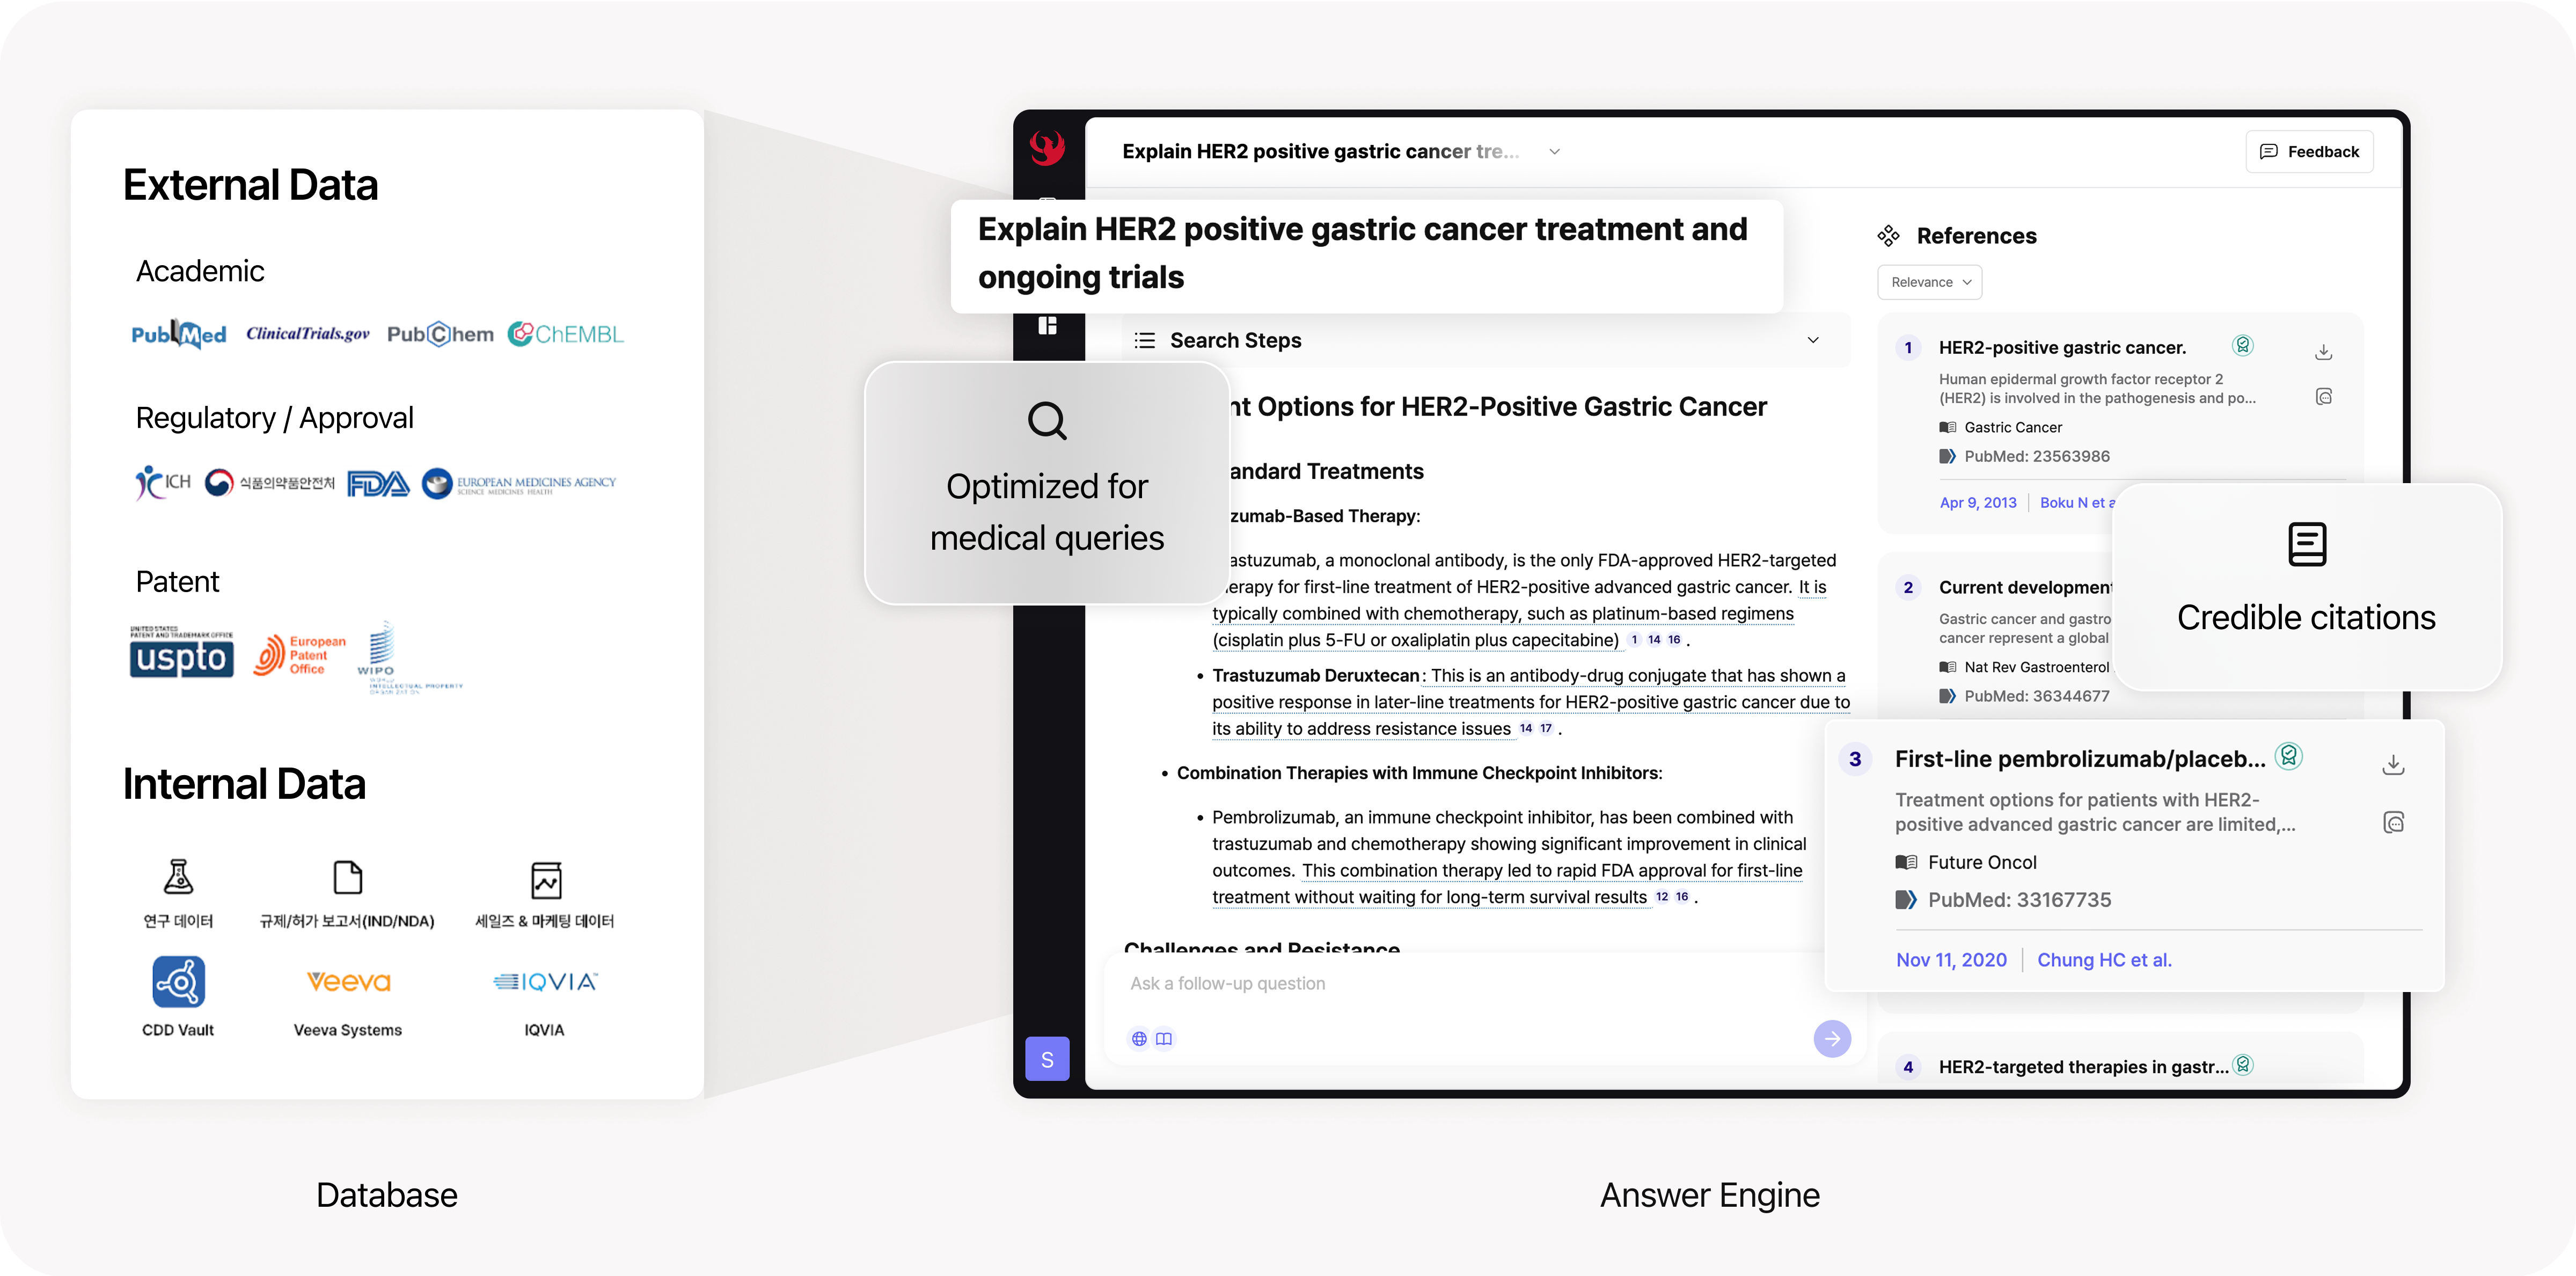Screen dimensions: 2576x1276
Task: Click the PubChem logo
Action: 440,334
